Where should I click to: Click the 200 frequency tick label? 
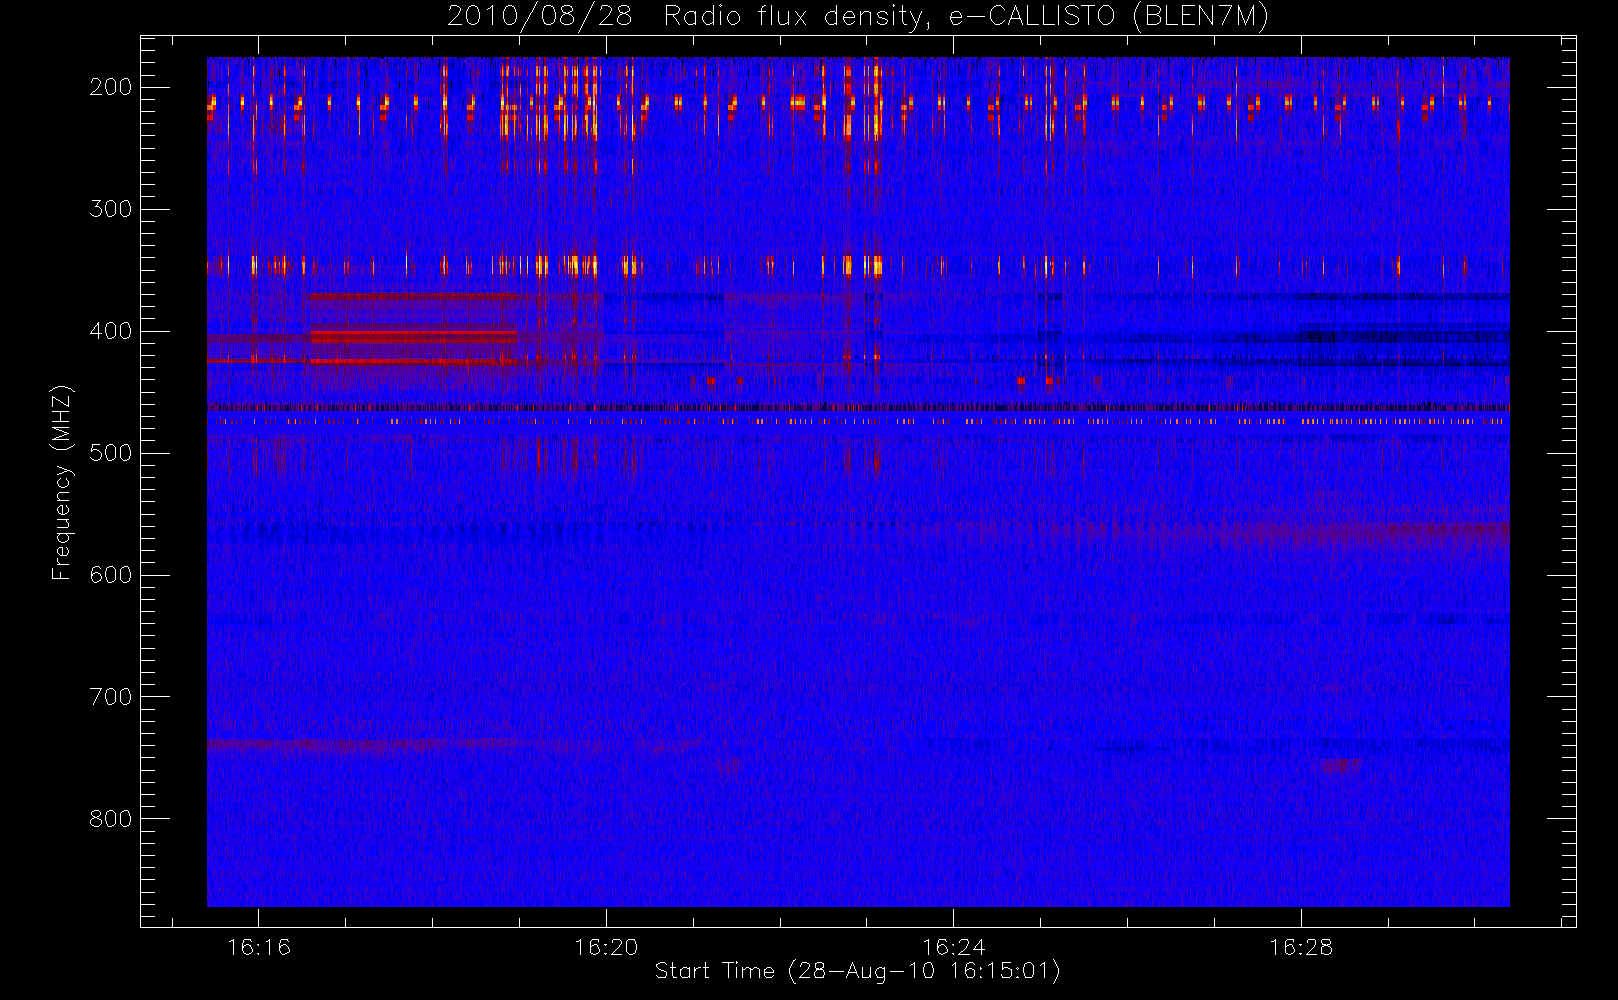click(x=111, y=87)
